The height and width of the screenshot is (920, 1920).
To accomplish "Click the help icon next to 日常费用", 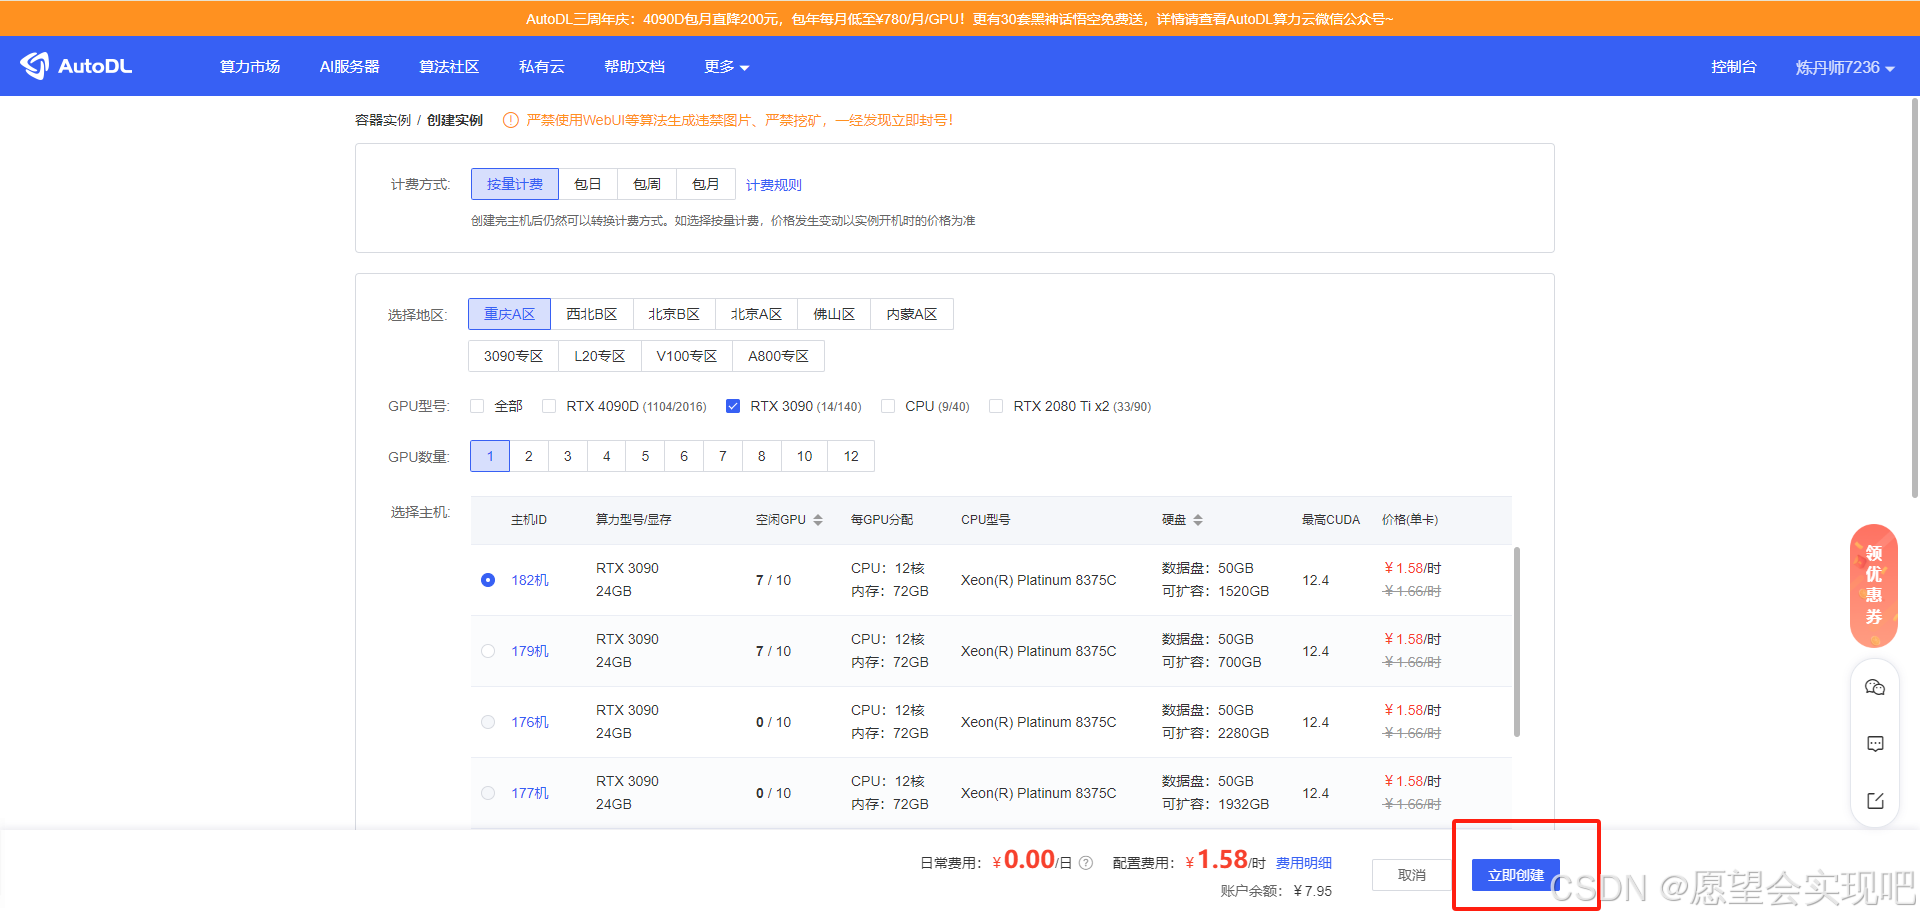I will pos(1086,863).
